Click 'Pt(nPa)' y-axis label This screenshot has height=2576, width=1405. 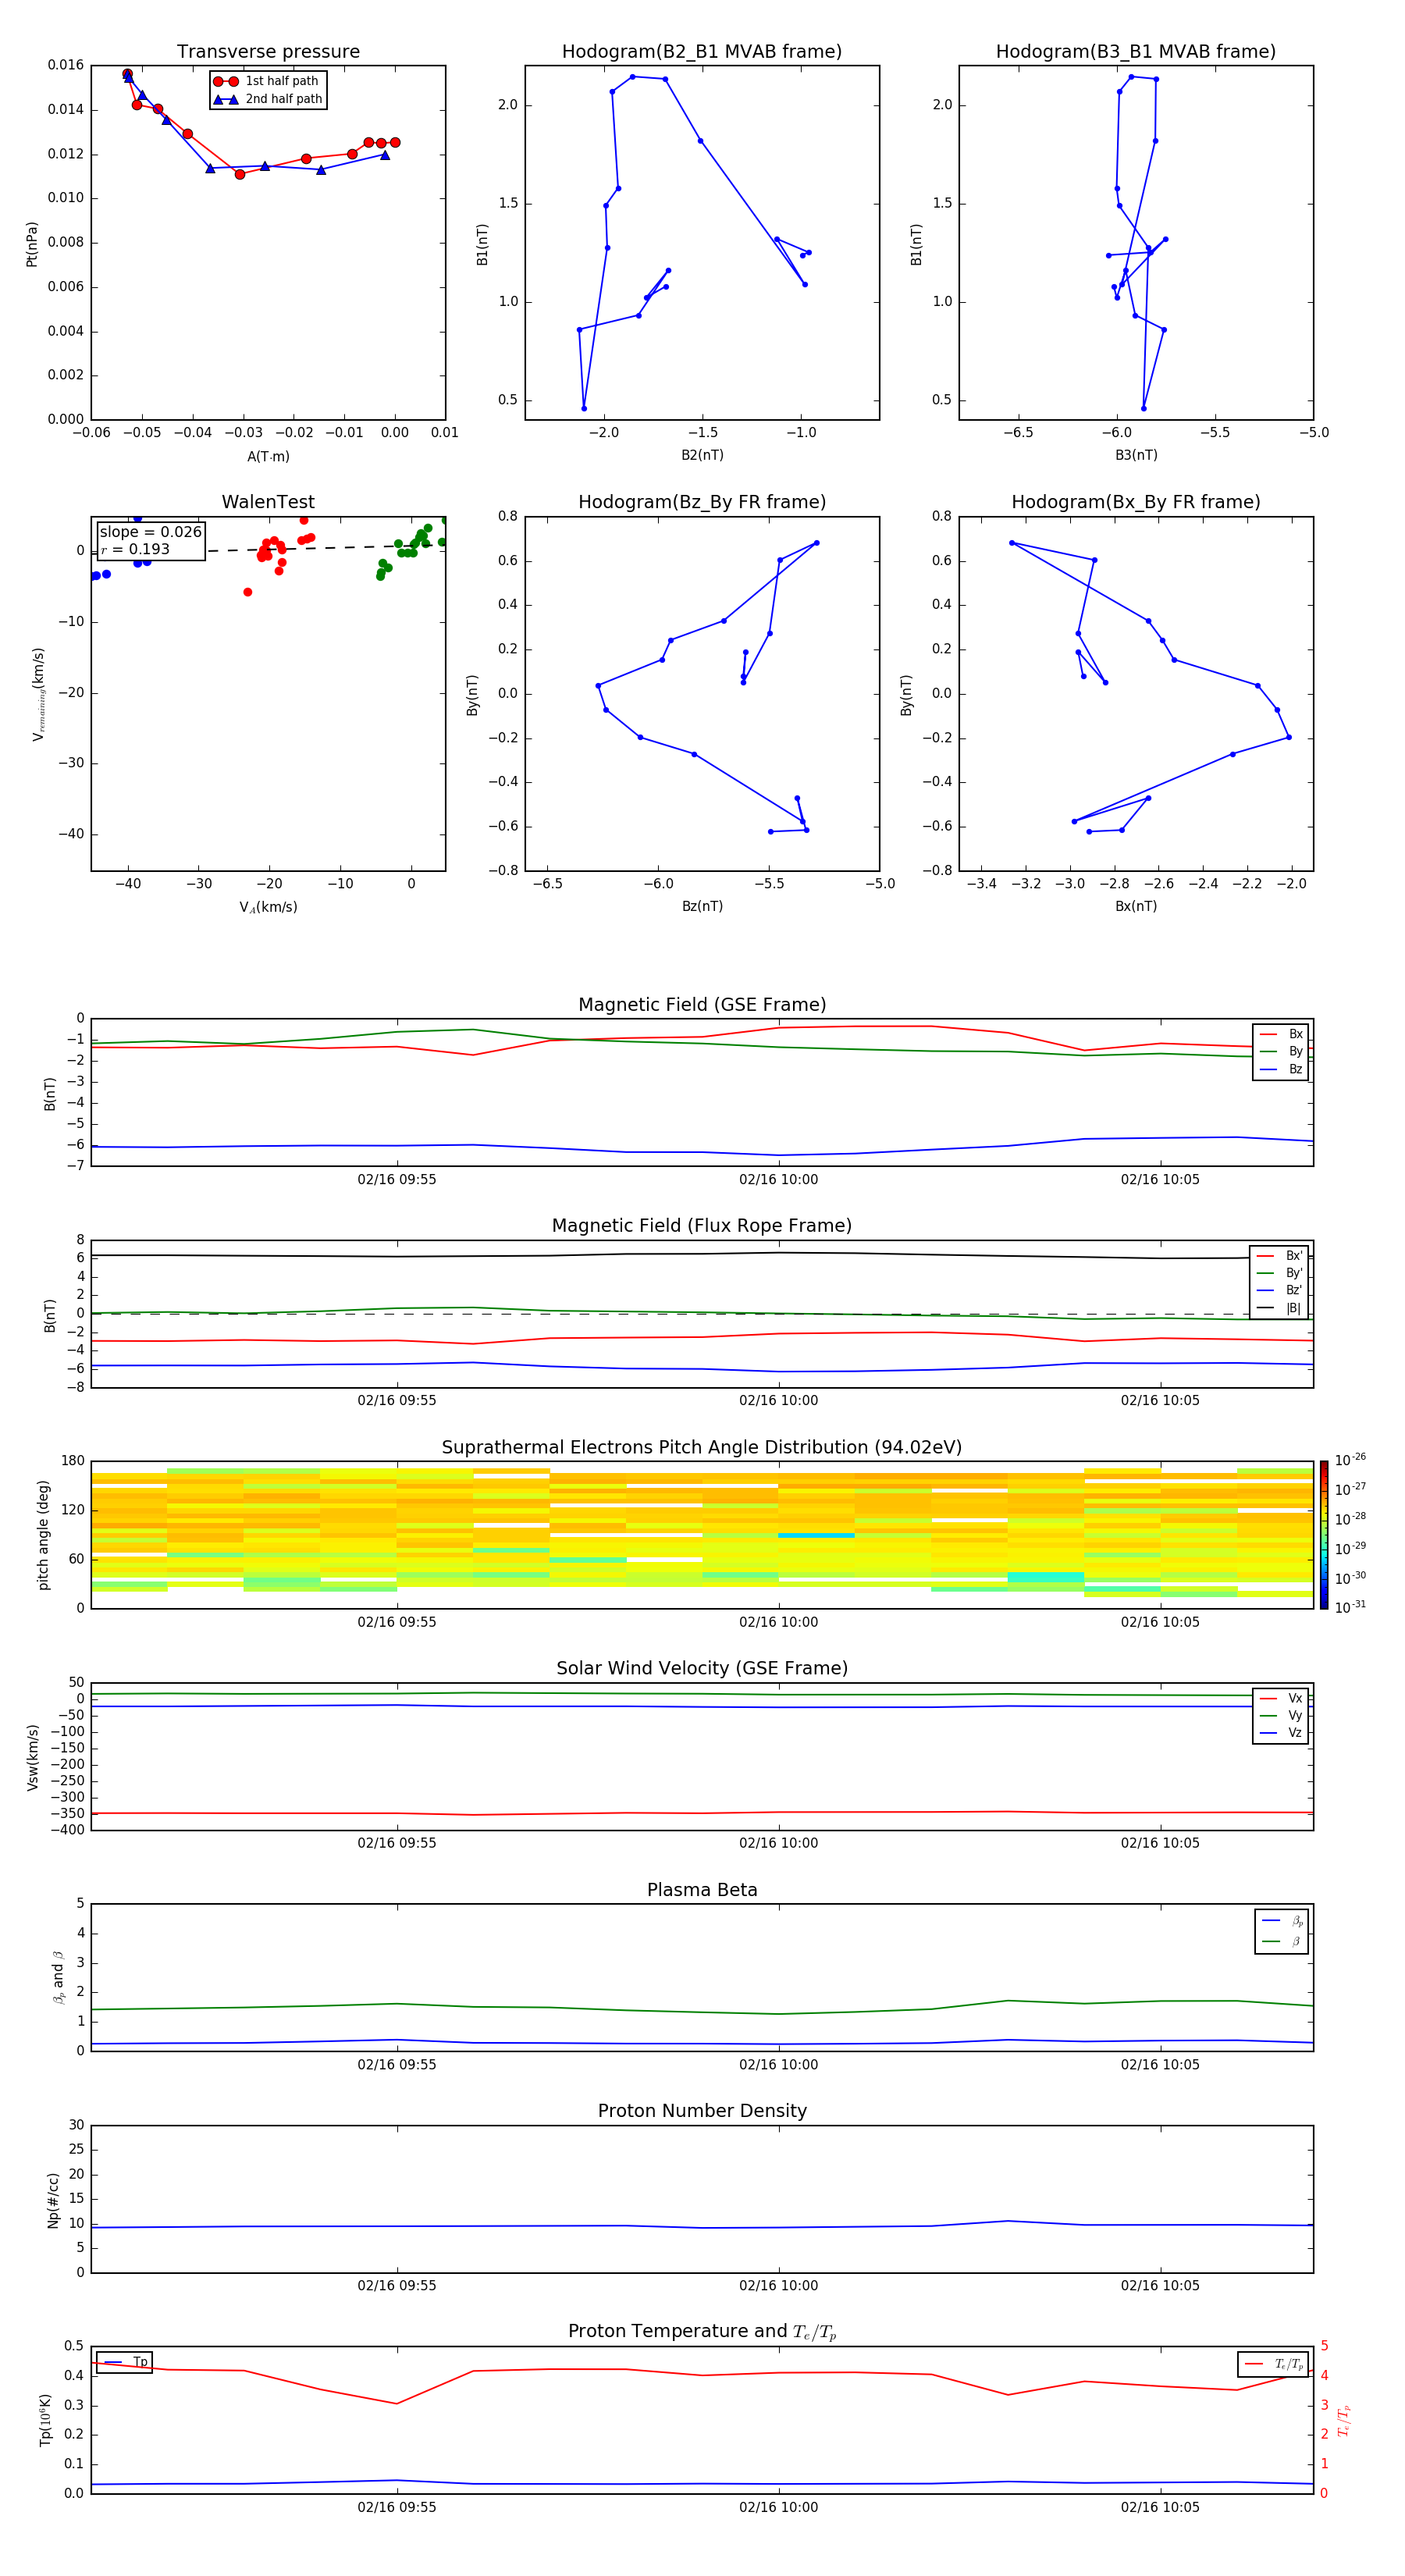pos(32,243)
